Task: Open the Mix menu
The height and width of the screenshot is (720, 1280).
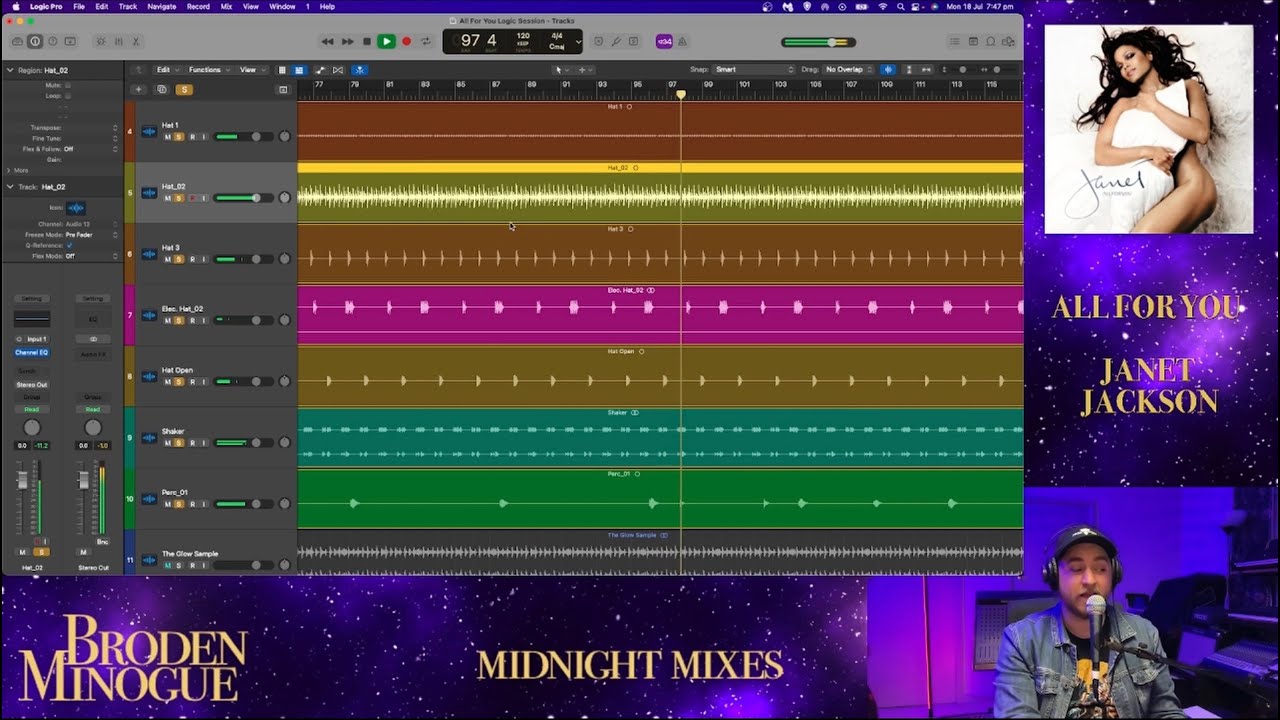Action: pyautogui.click(x=226, y=6)
